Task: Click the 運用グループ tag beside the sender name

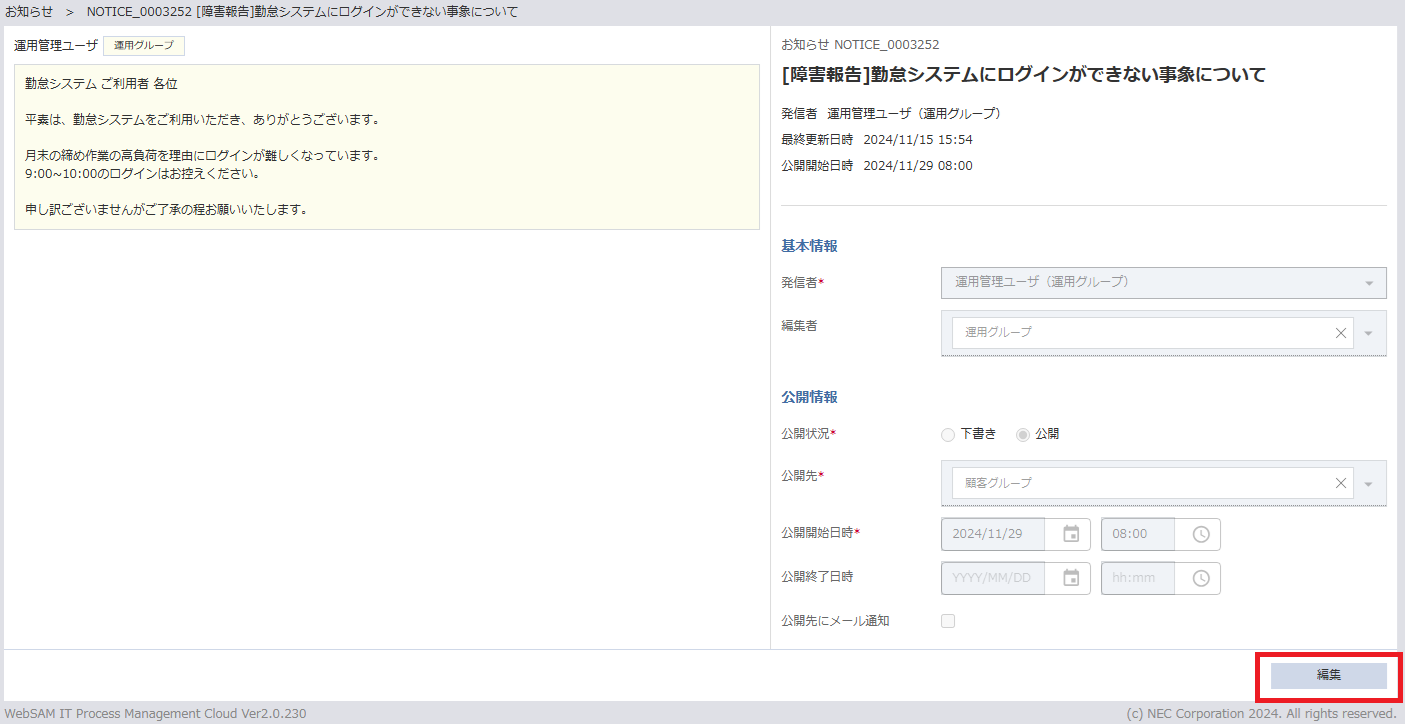Action: tap(143, 46)
